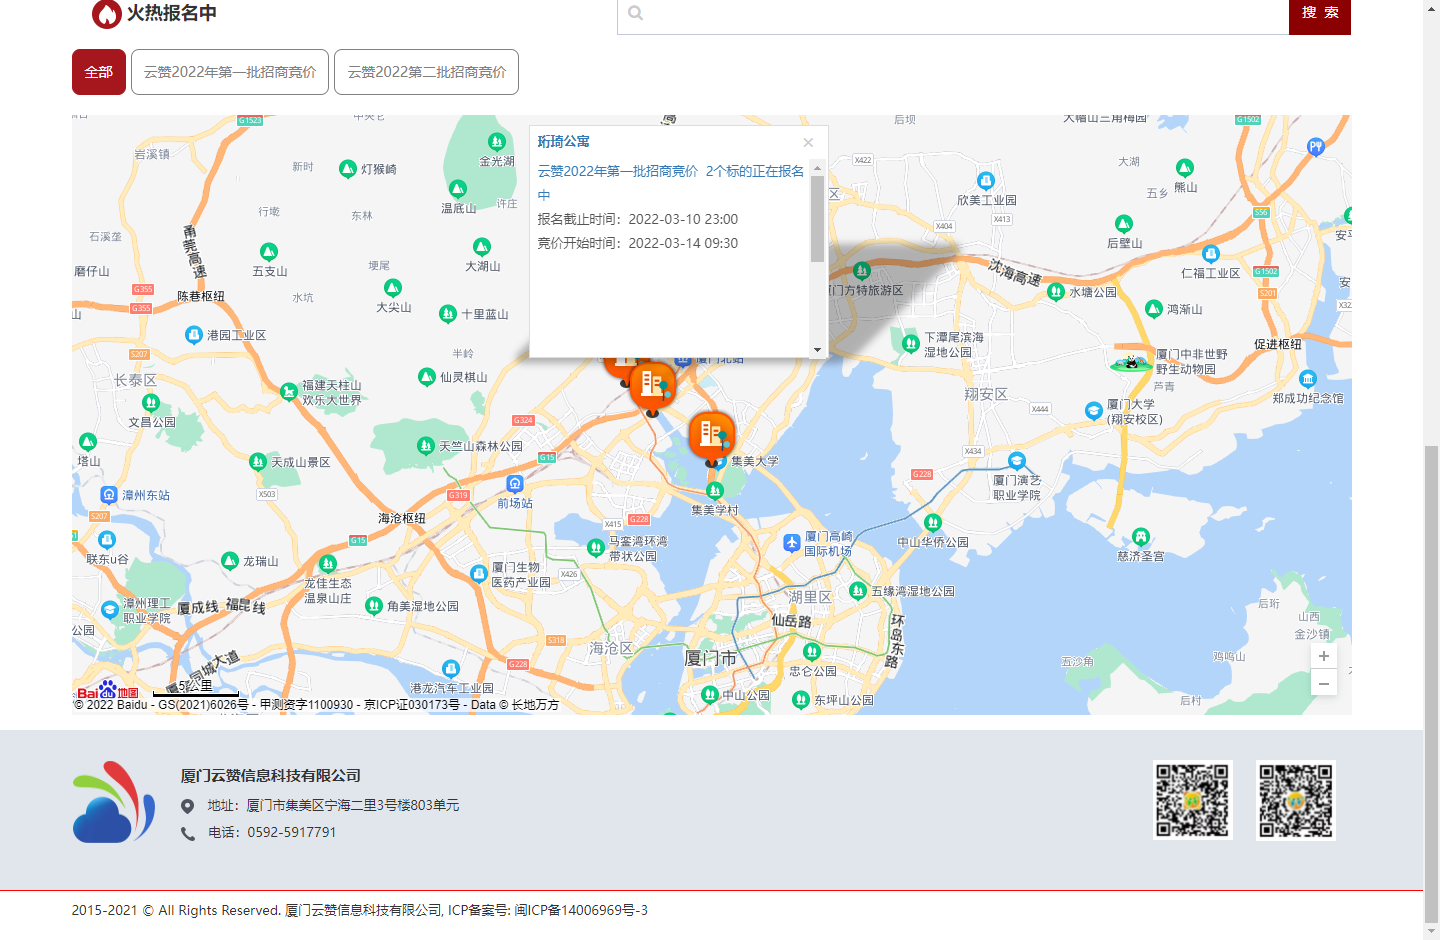The image size is (1440, 940).
Task: Click the 厦门大学翔安校区 school icon
Action: pos(1094,411)
